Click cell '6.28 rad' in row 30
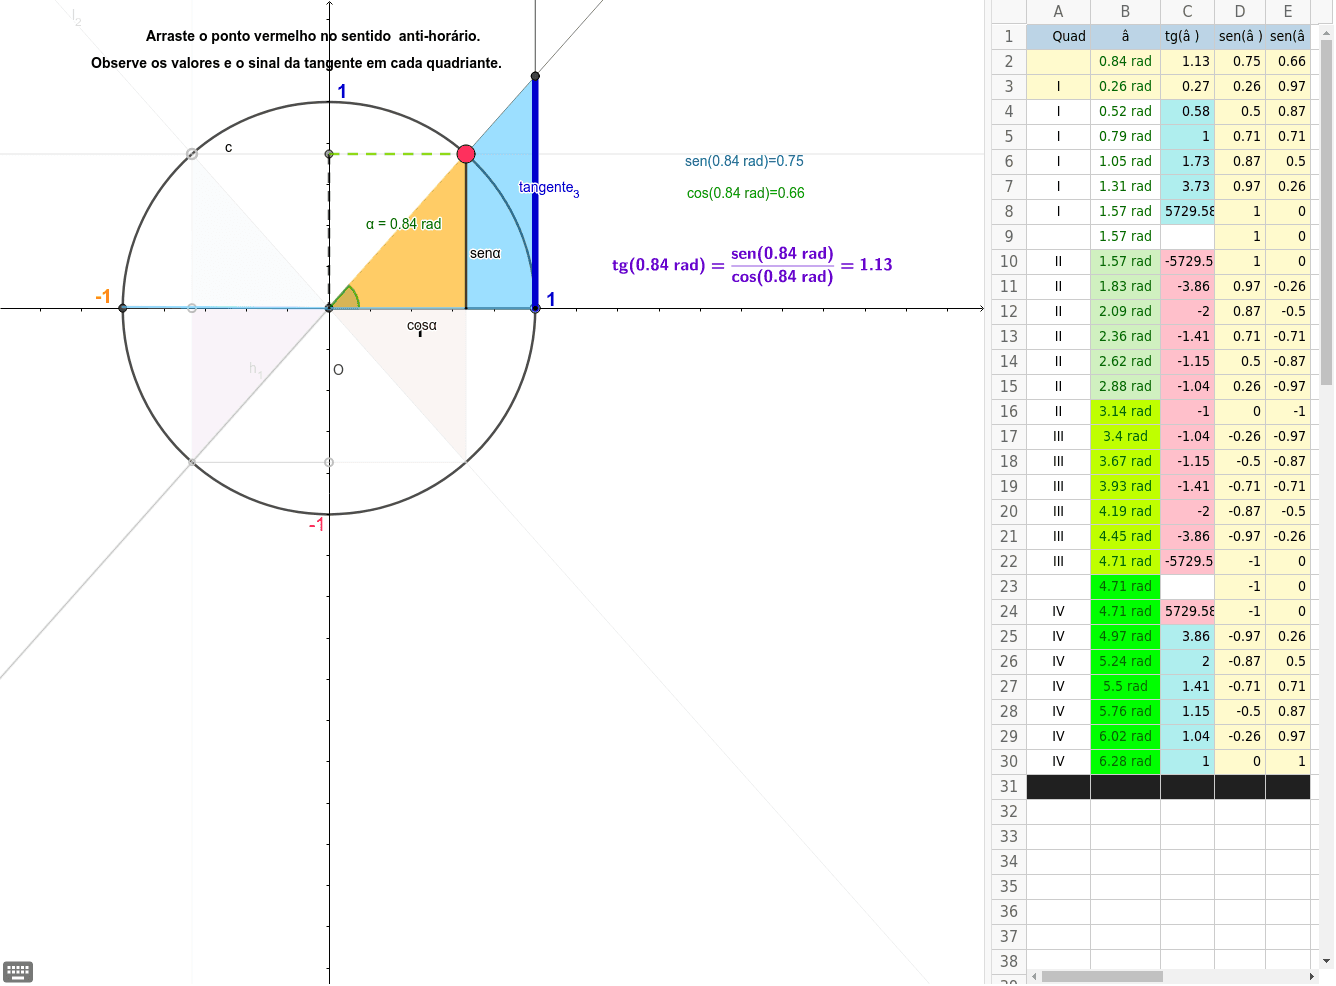Screen dimensions: 1336x986 click(x=1125, y=761)
